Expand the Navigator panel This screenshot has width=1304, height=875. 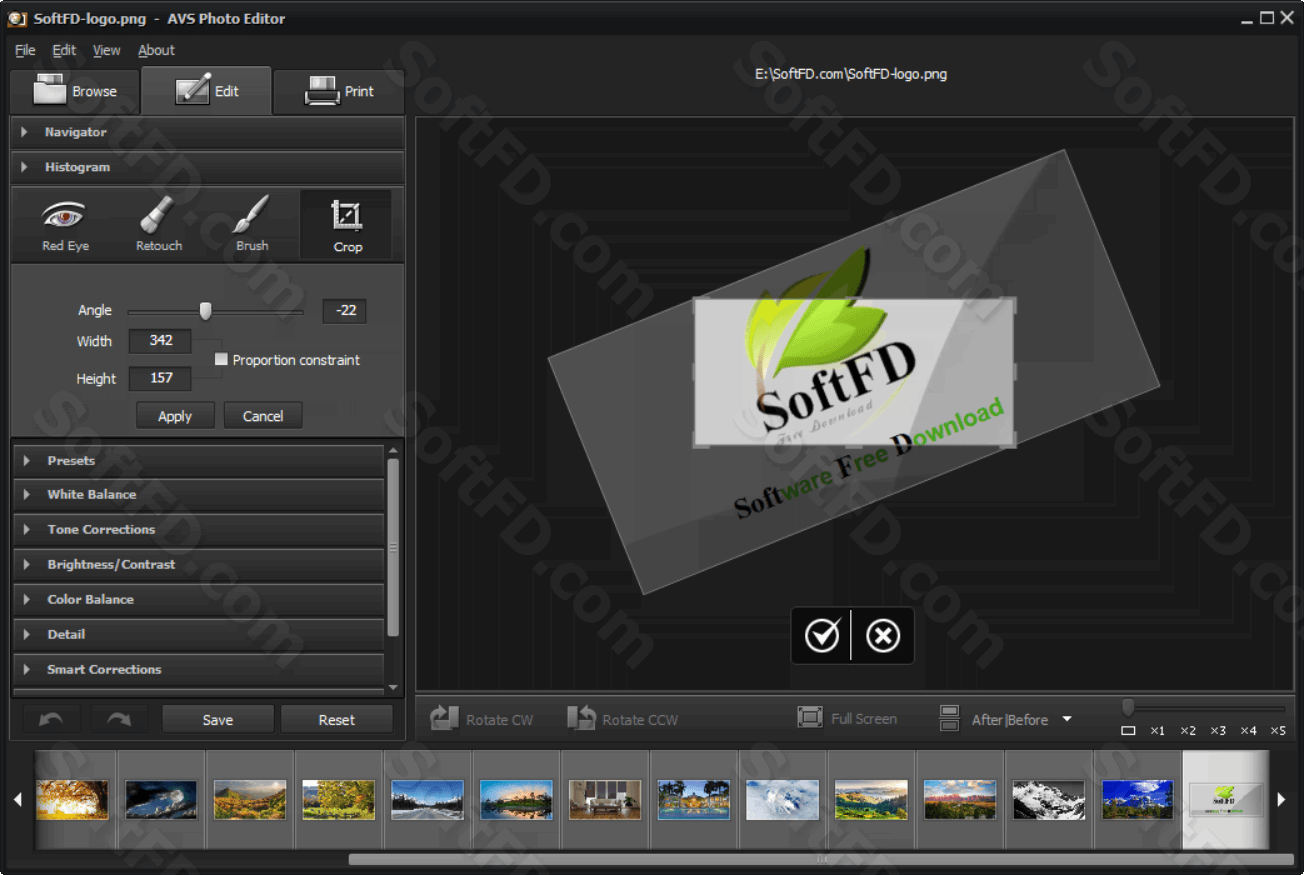tap(208, 132)
